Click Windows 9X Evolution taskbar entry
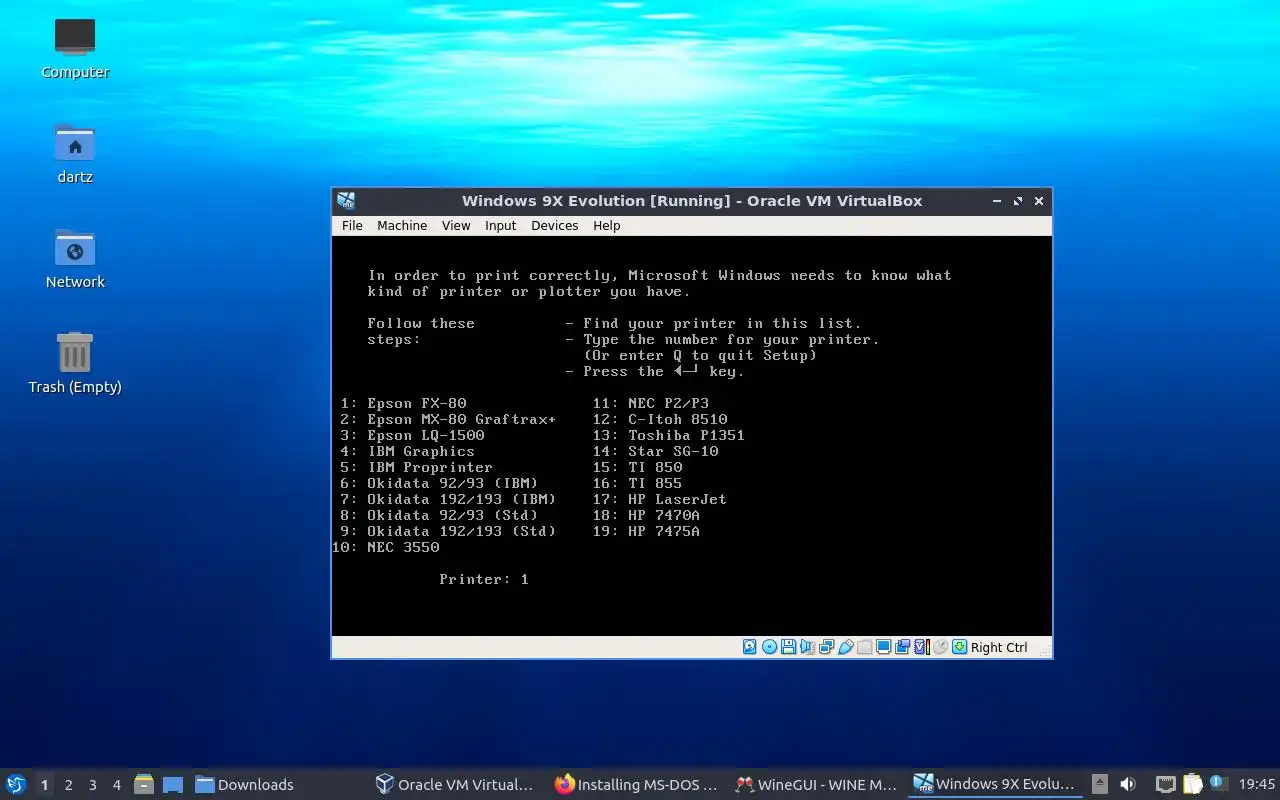The image size is (1280, 800). coord(995,785)
